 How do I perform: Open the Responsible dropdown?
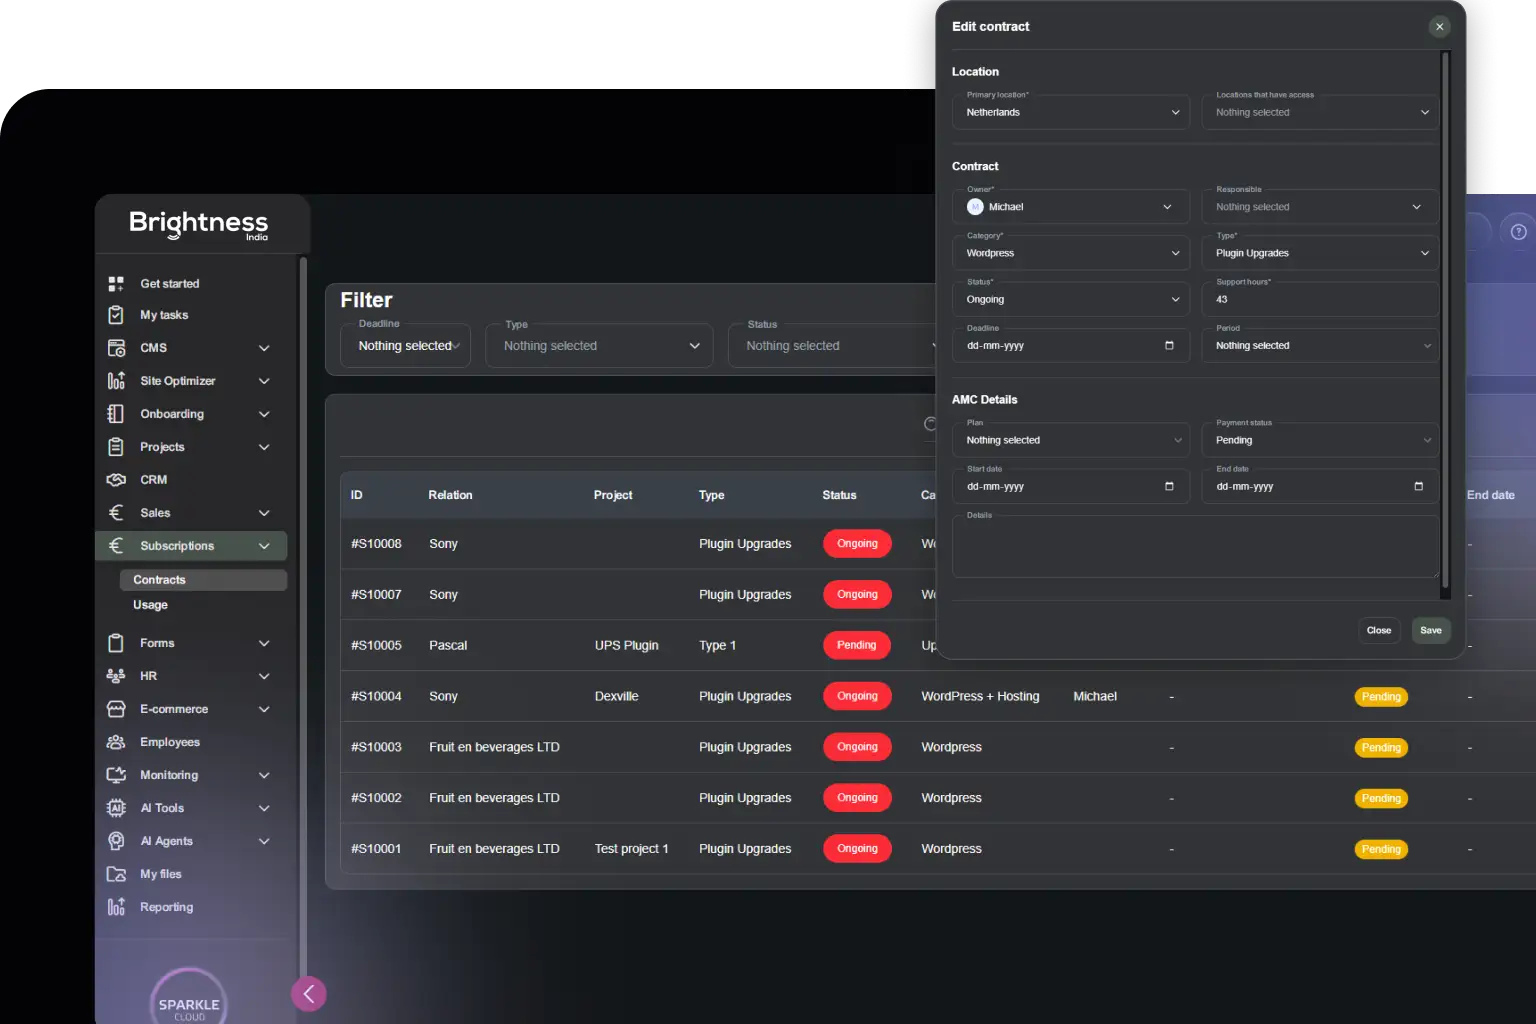pos(1320,207)
